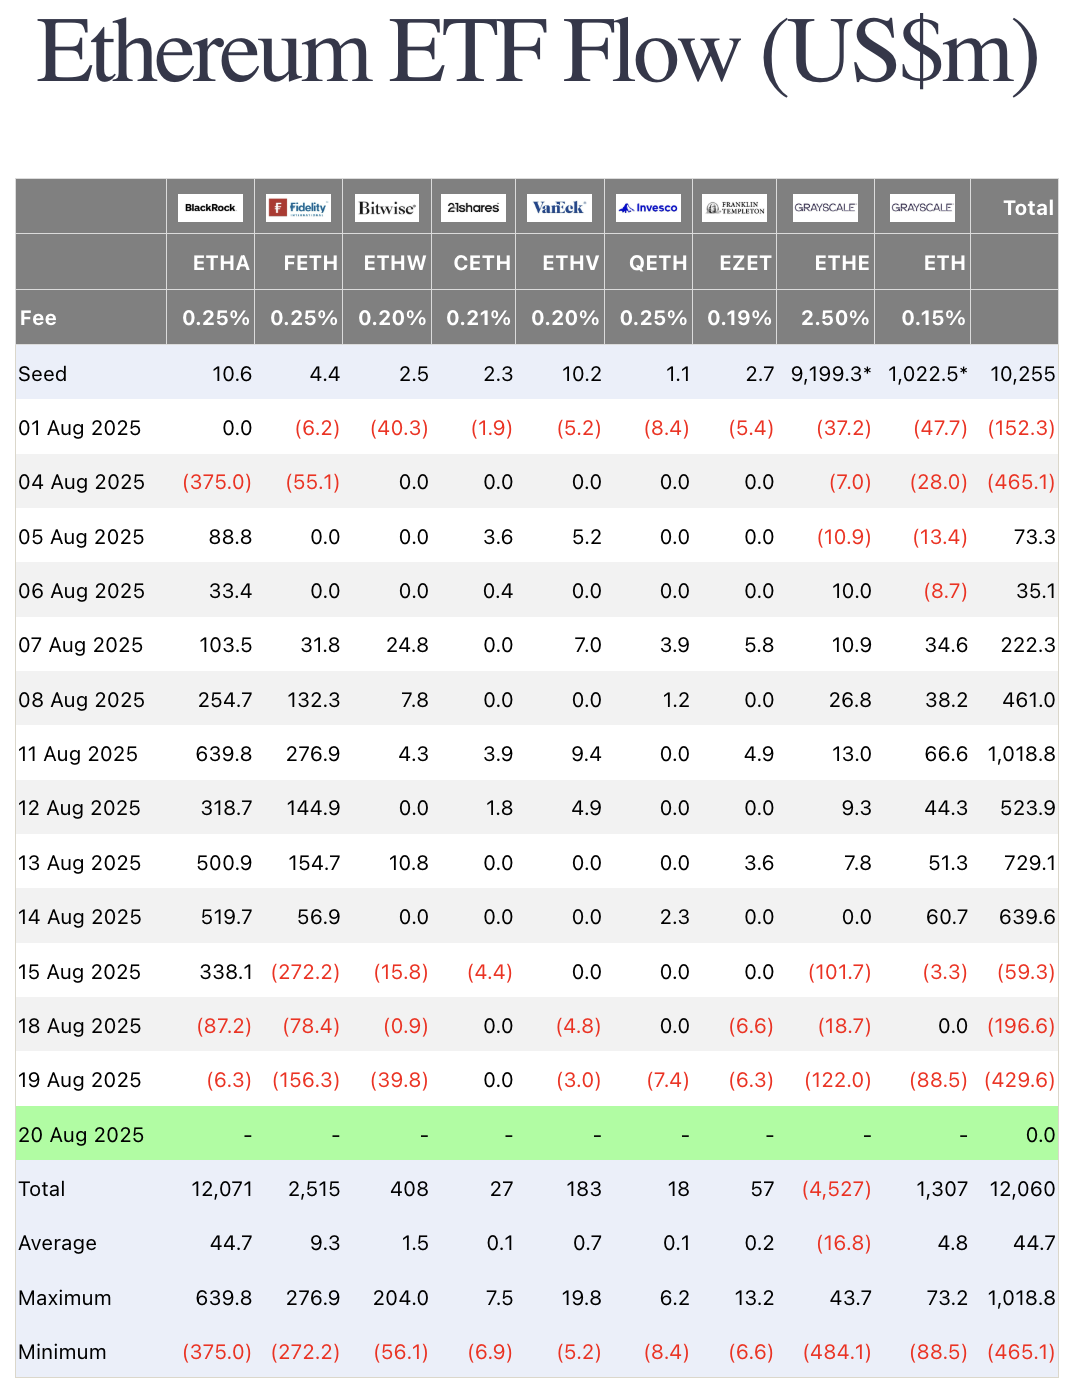Click the VanEck logo in header
This screenshot has width=1076, height=1400.
tap(559, 208)
